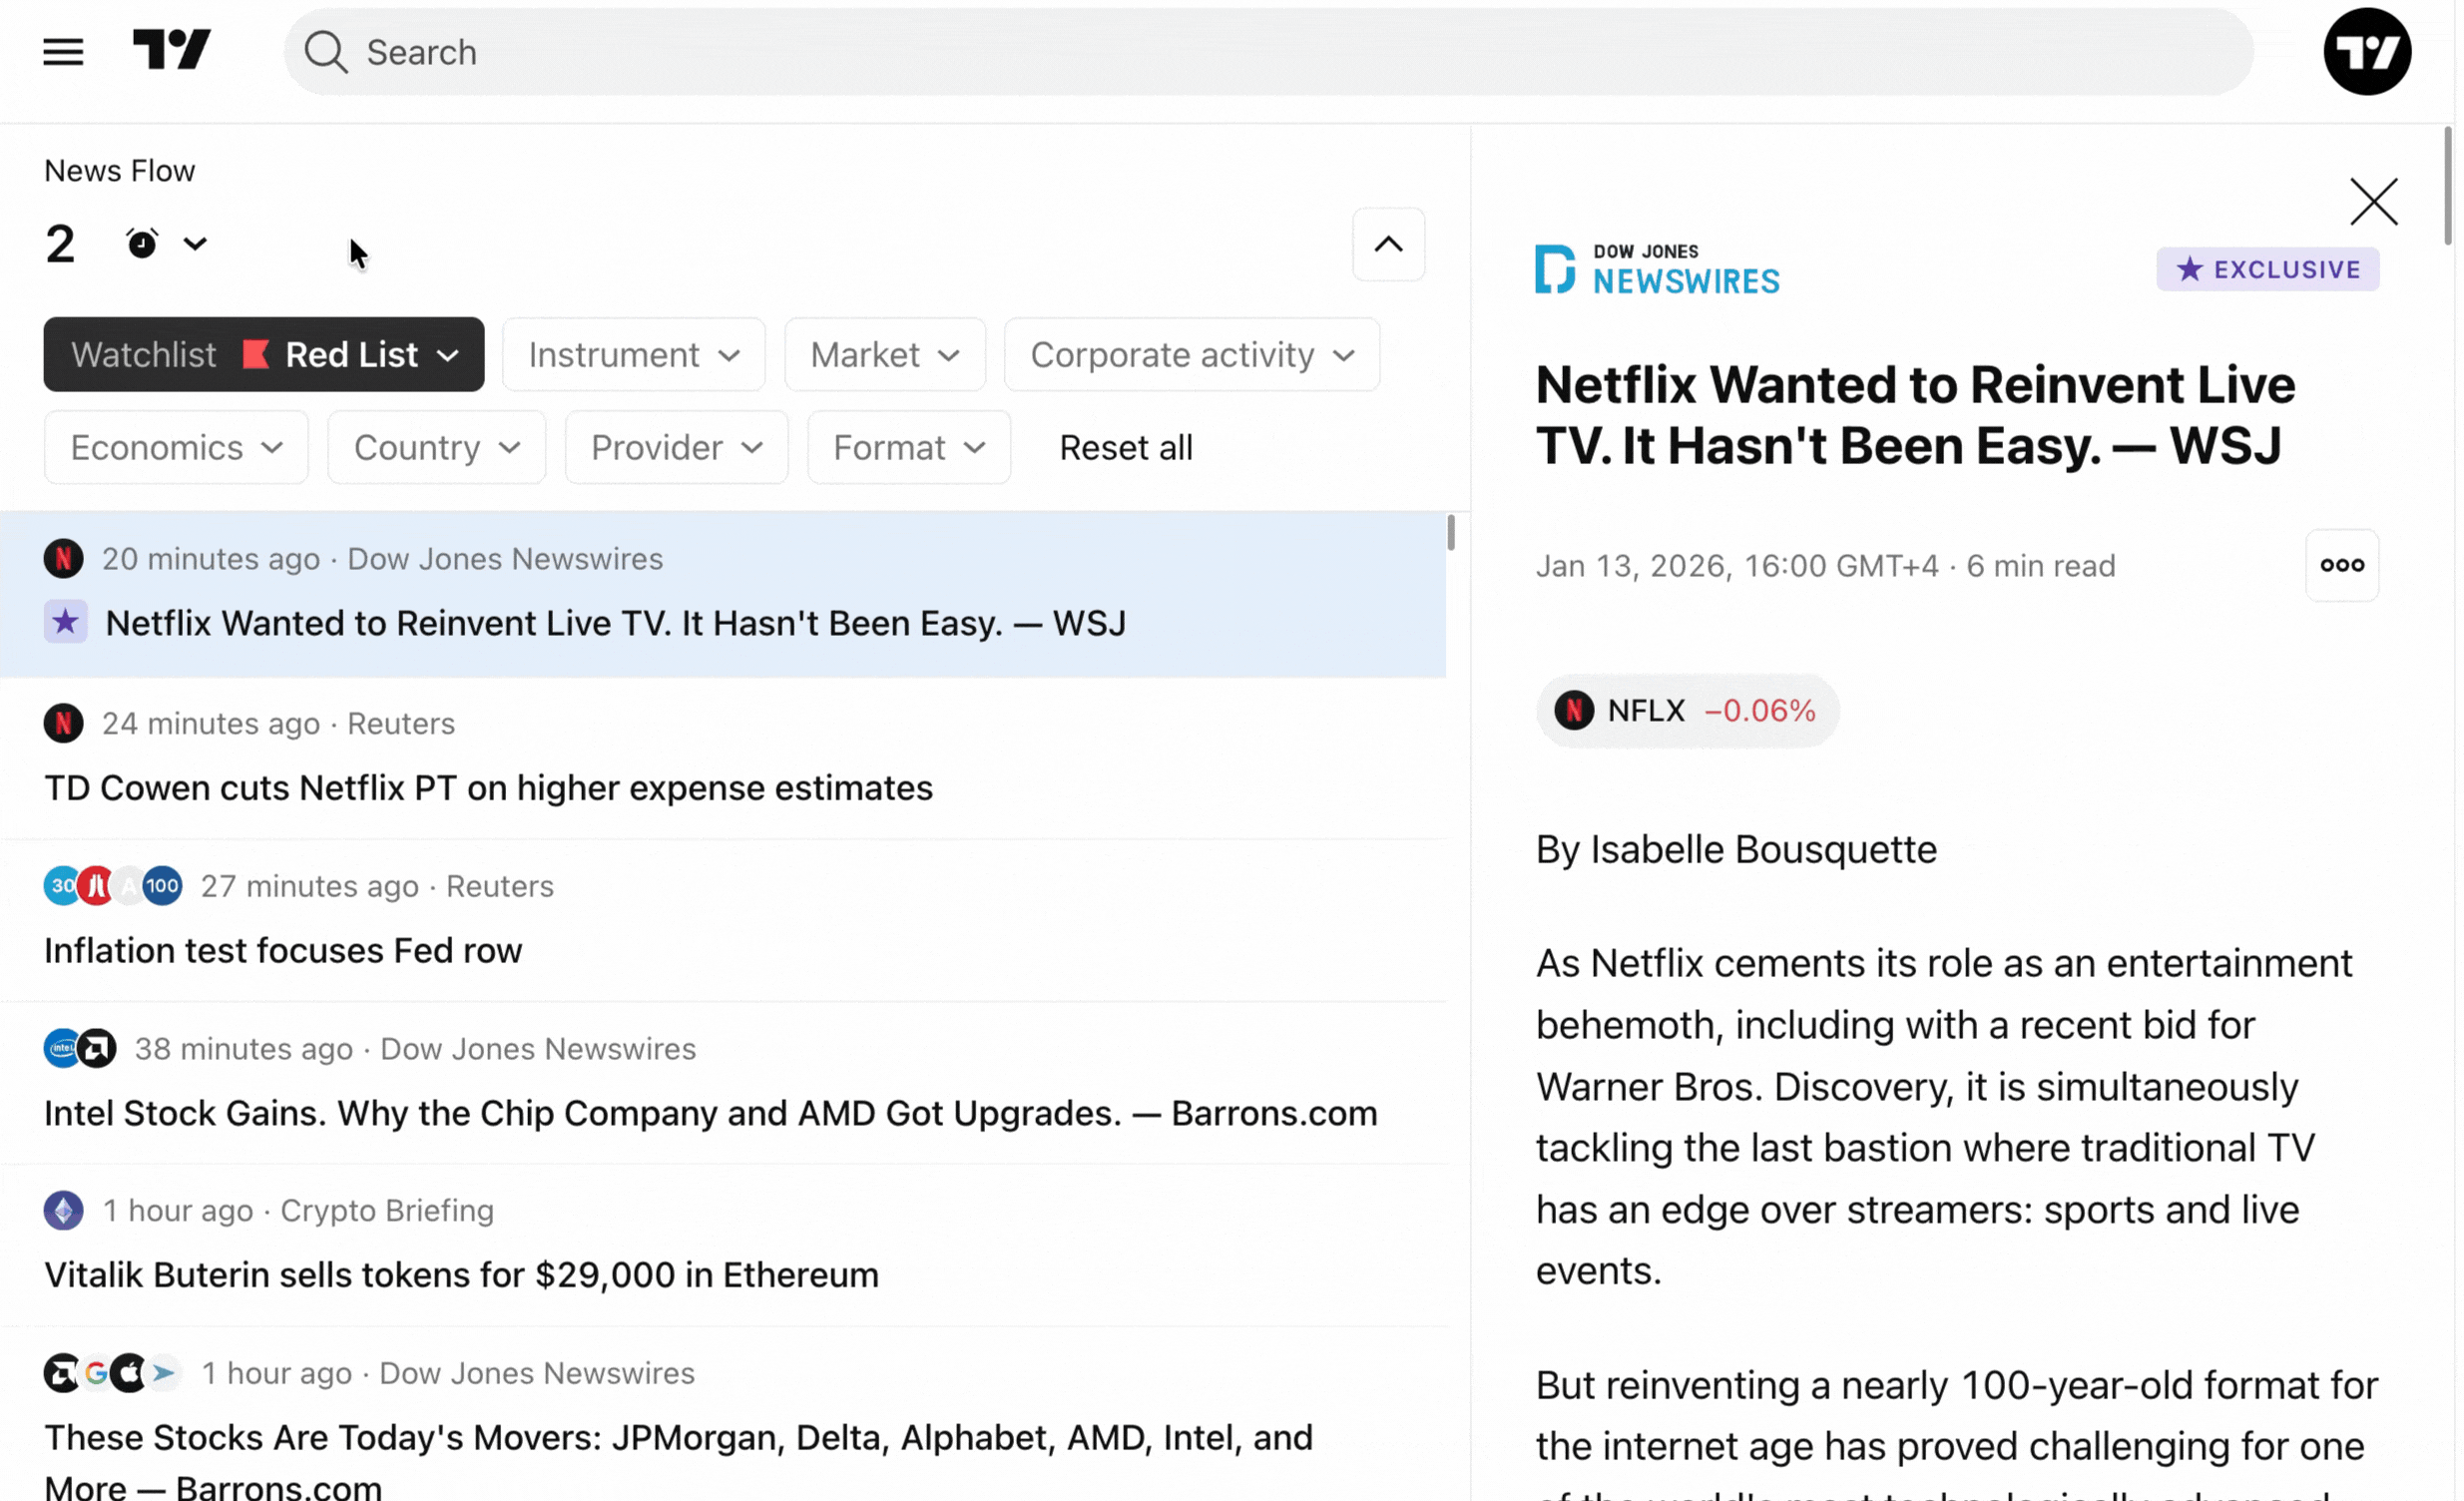2464x1501 pixels.
Task: Open the Economics filter menu
Action: coord(176,448)
